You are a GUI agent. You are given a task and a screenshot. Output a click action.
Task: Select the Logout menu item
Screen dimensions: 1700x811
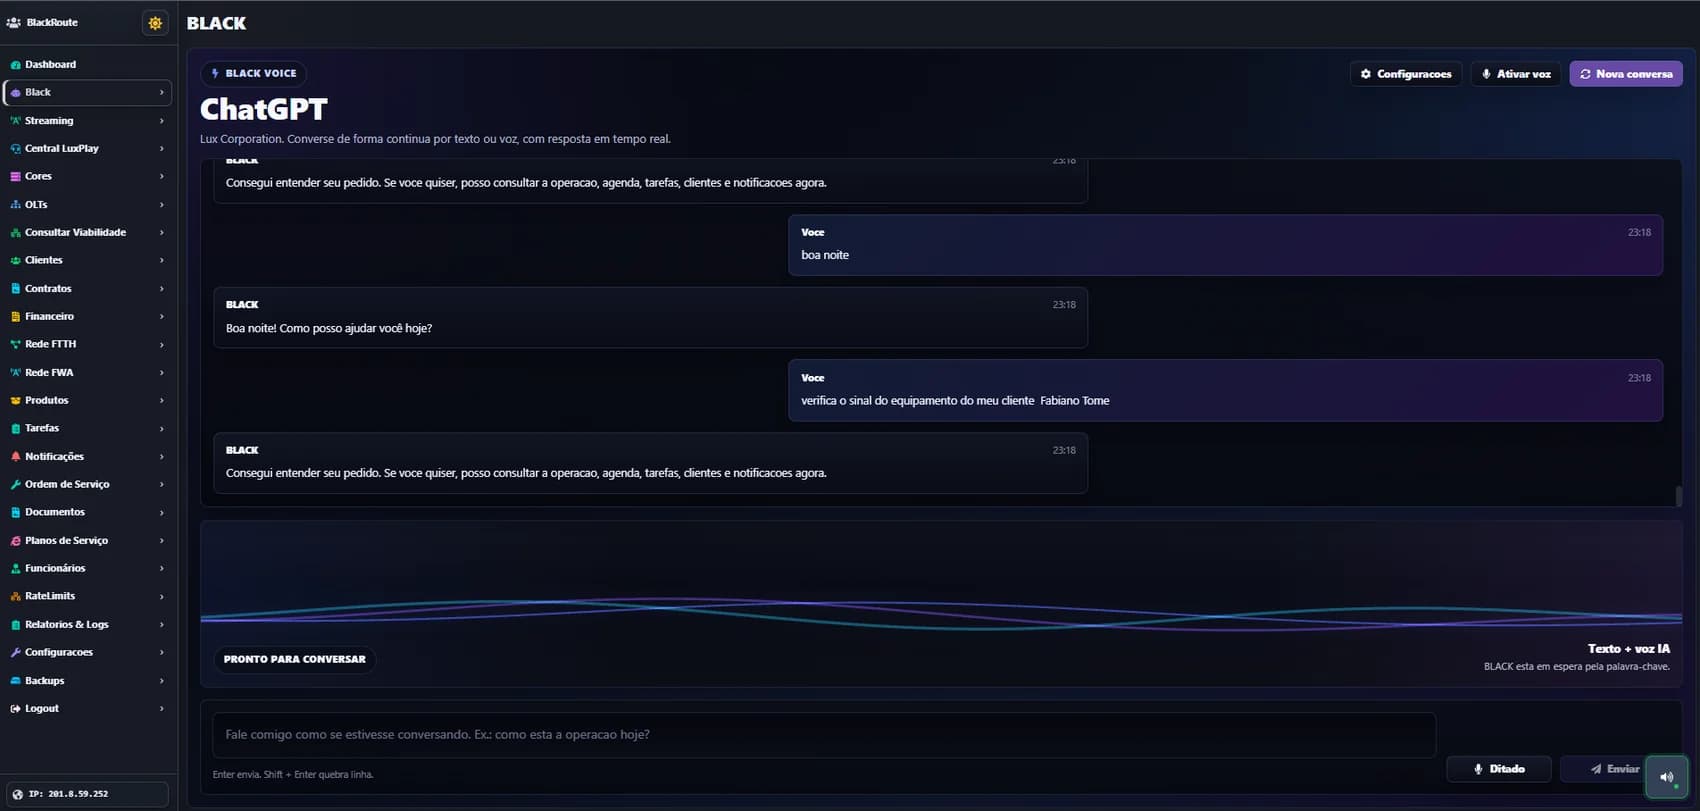[88, 709]
